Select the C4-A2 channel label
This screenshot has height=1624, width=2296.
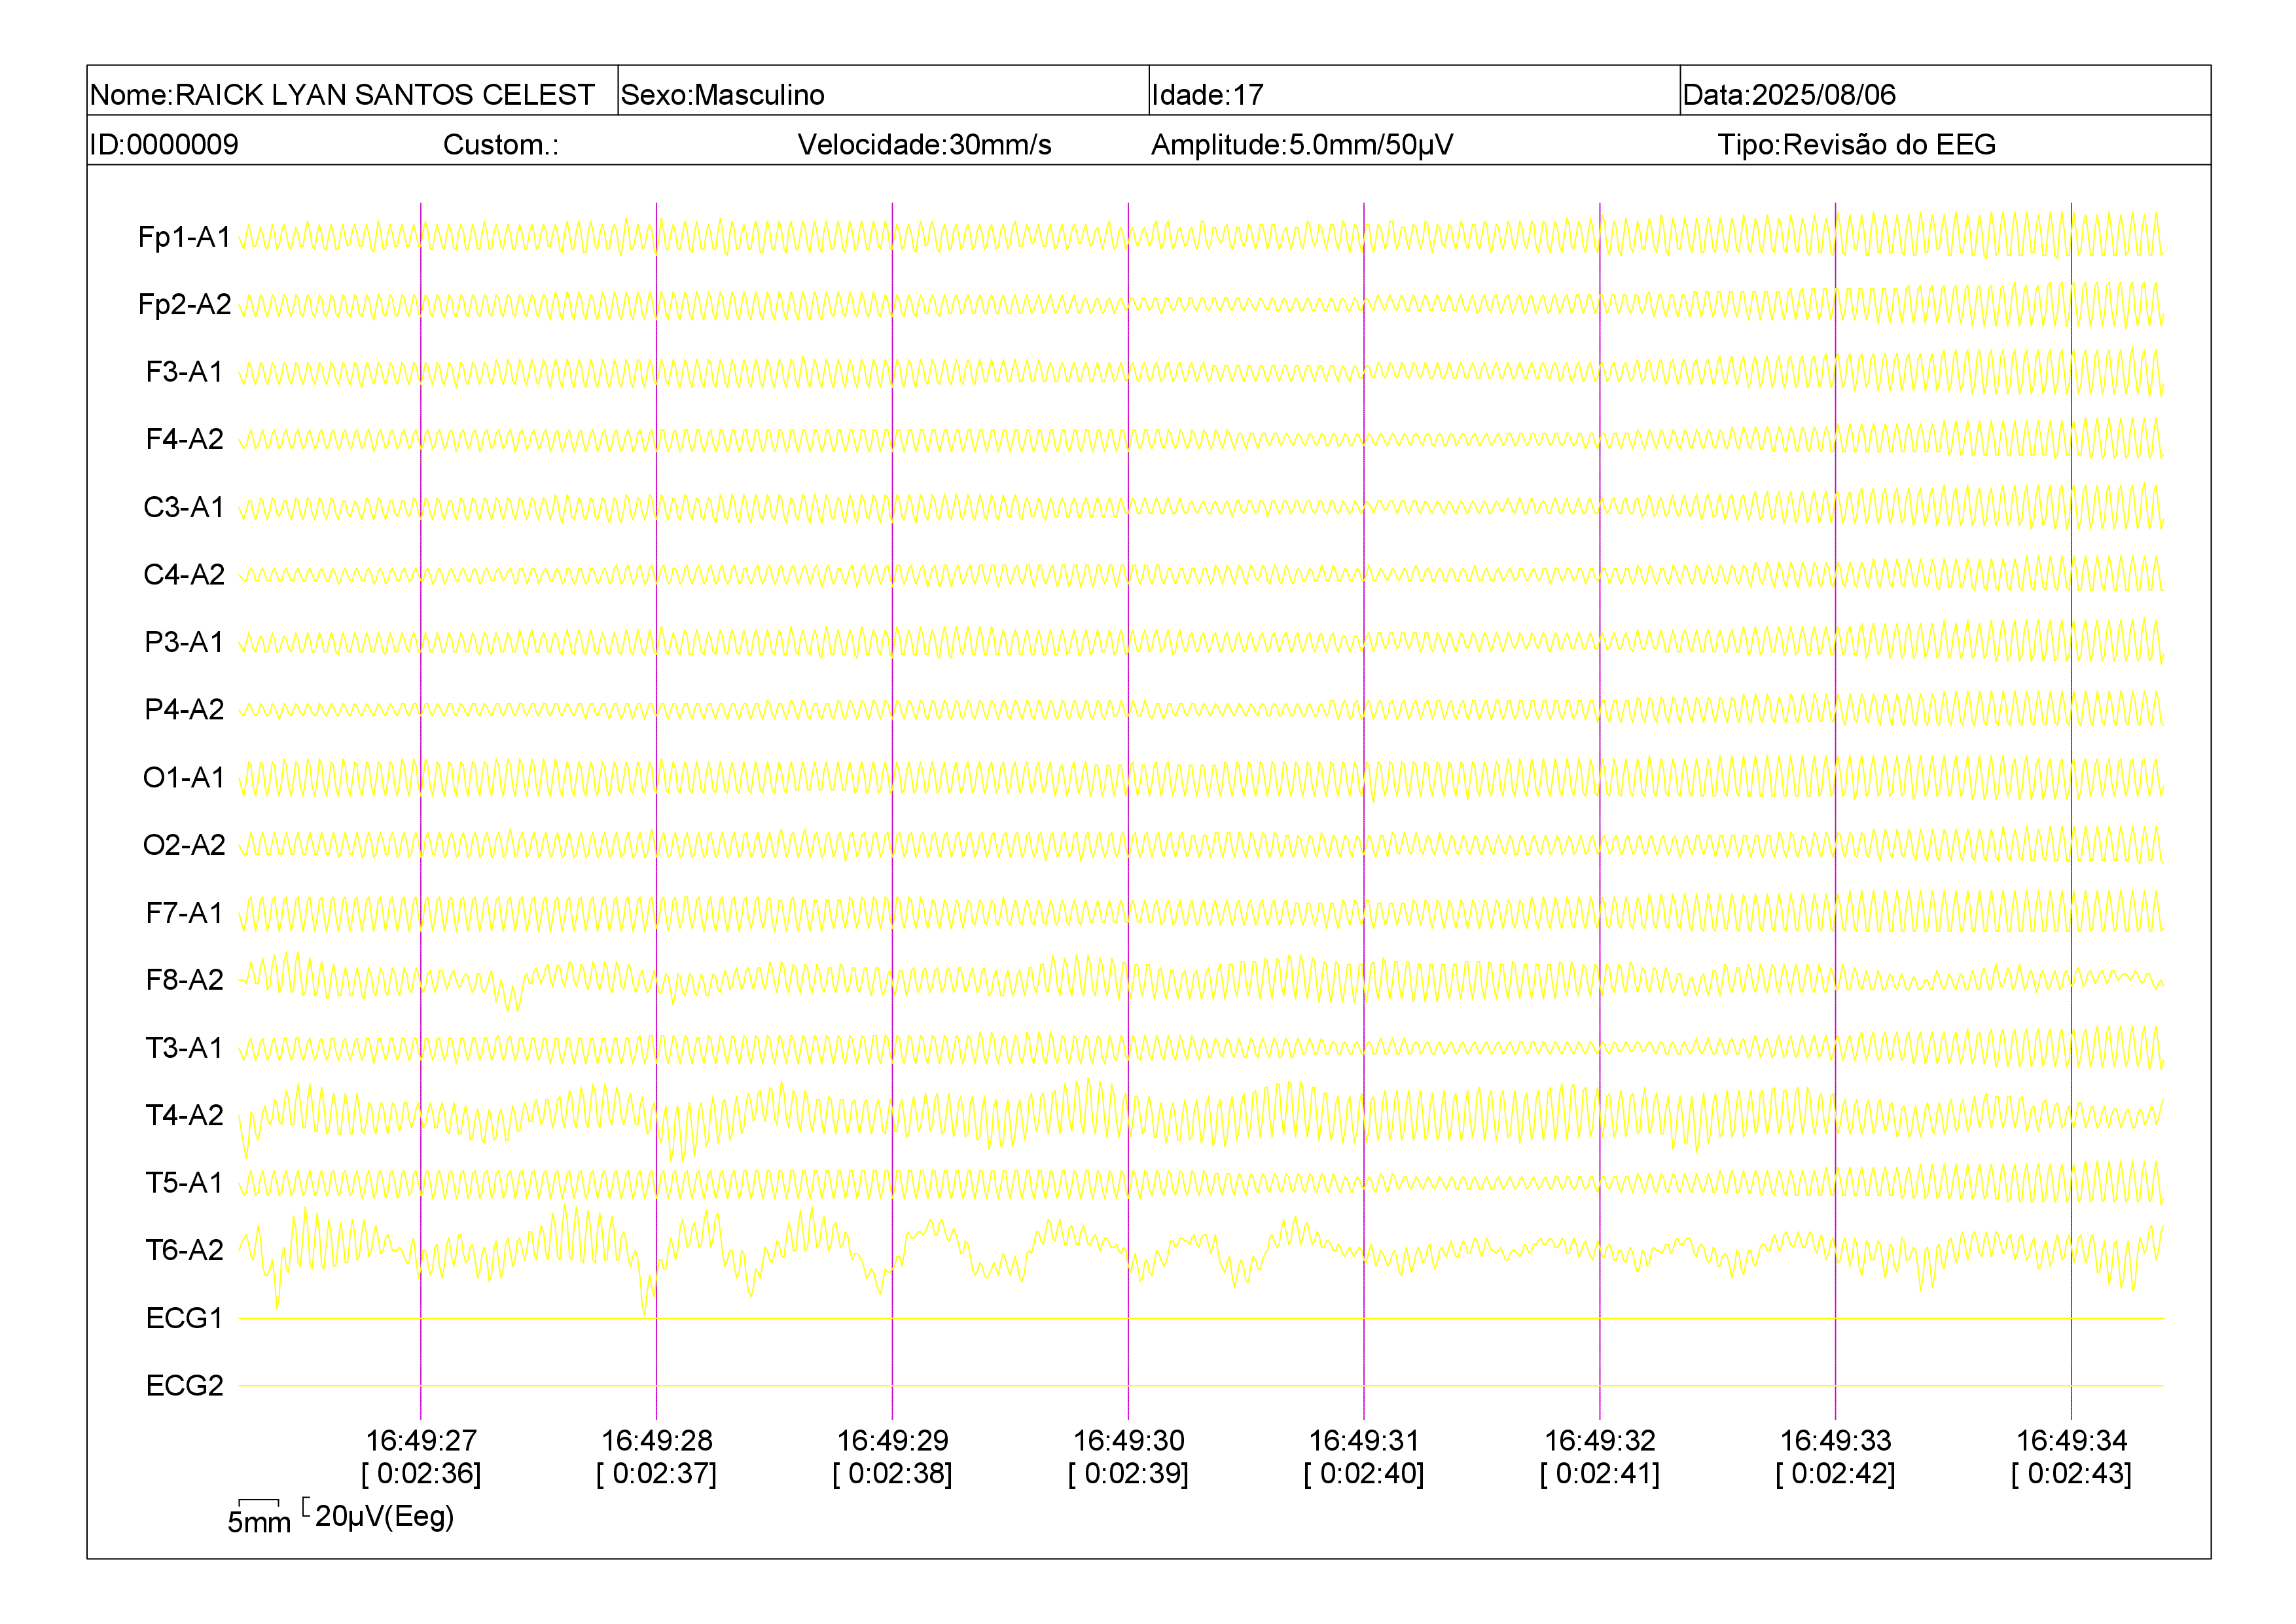184,574
